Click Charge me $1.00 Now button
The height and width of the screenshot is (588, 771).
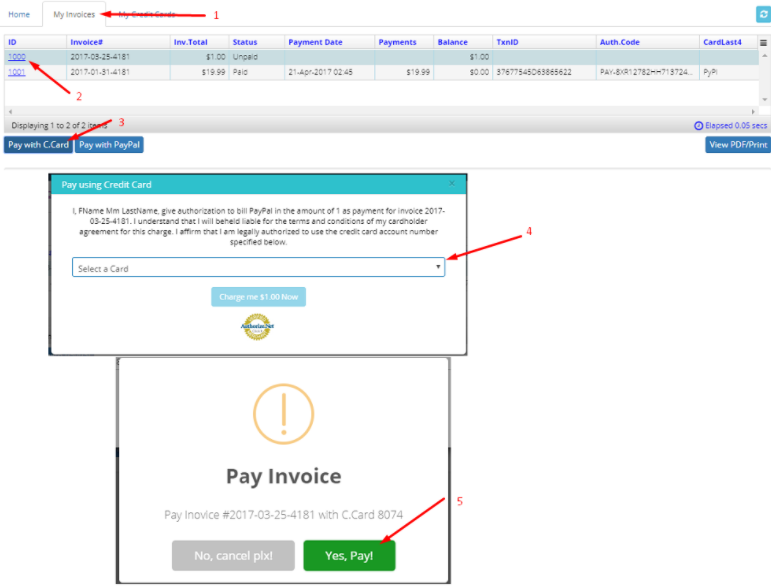[258, 297]
